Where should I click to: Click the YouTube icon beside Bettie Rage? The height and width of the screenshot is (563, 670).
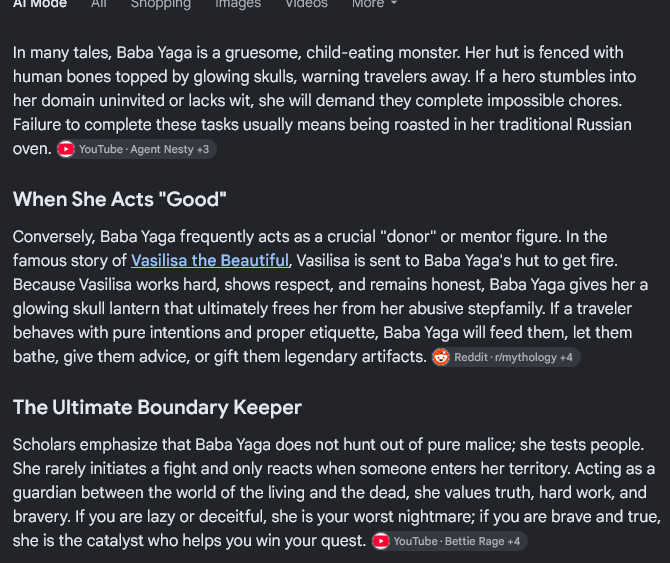(x=381, y=541)
